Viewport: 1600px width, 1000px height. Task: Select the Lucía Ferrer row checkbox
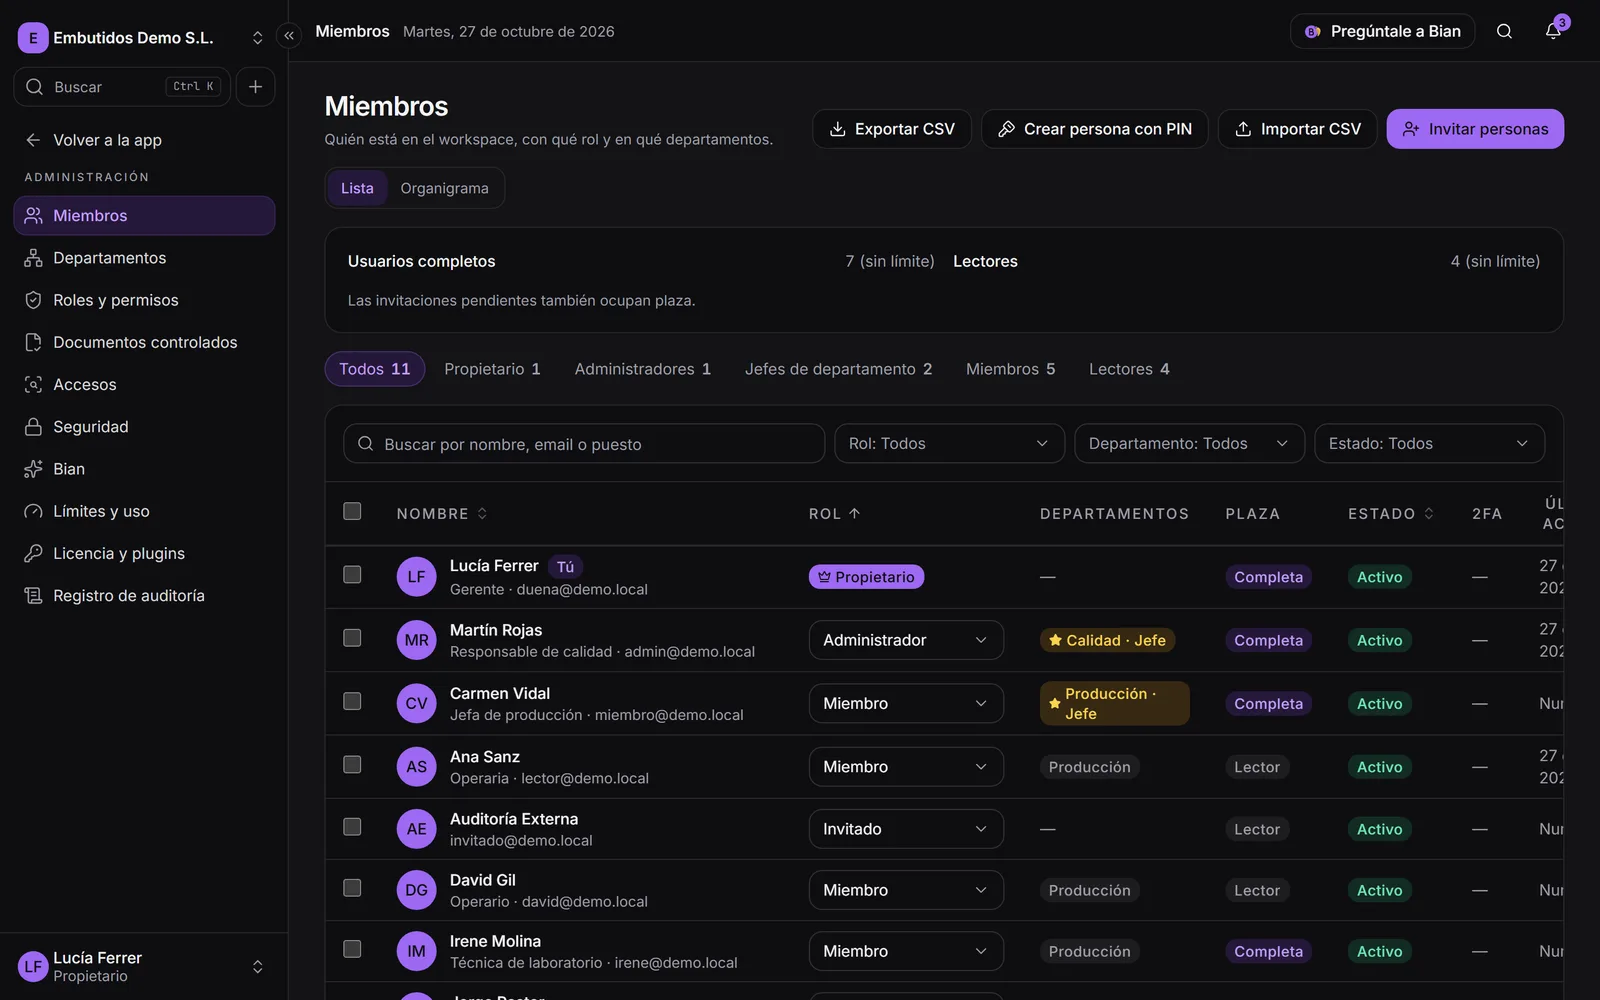pyautogui.click(x=352, y=574)
